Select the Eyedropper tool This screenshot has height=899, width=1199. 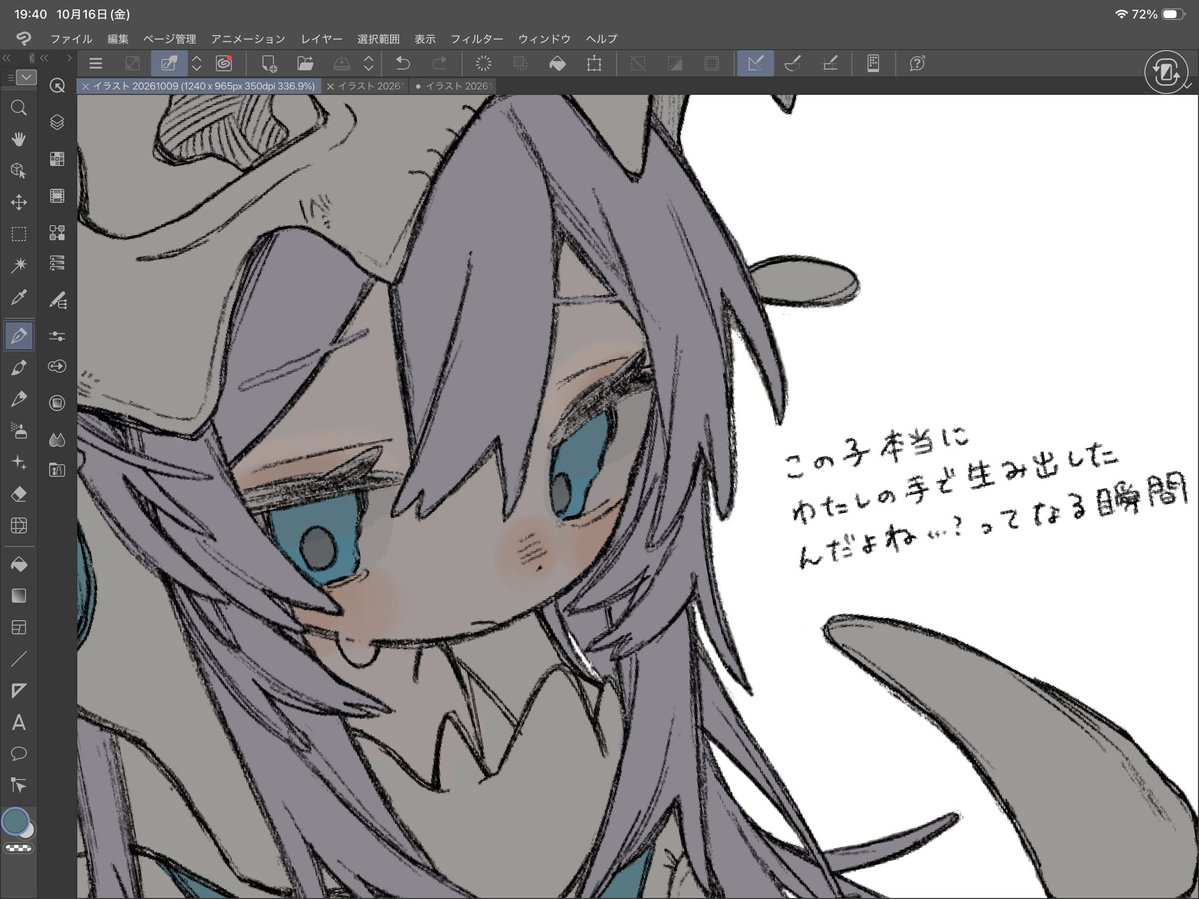[x=18, y=297]
